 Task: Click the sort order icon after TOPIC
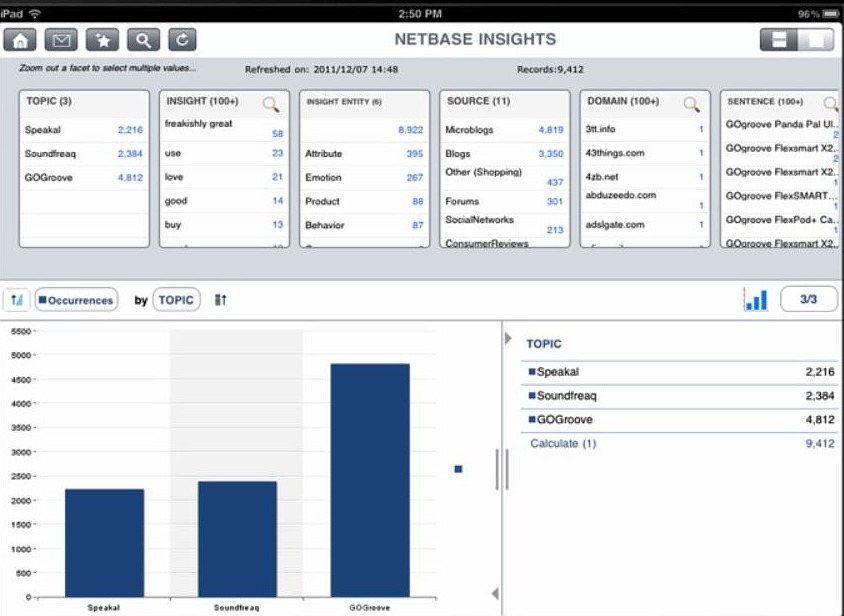coord(221,300)
